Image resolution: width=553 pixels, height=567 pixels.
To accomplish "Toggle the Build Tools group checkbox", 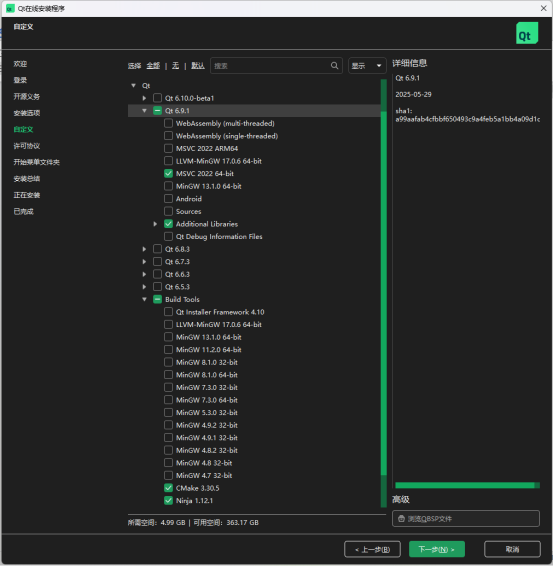I will [157, 299].
